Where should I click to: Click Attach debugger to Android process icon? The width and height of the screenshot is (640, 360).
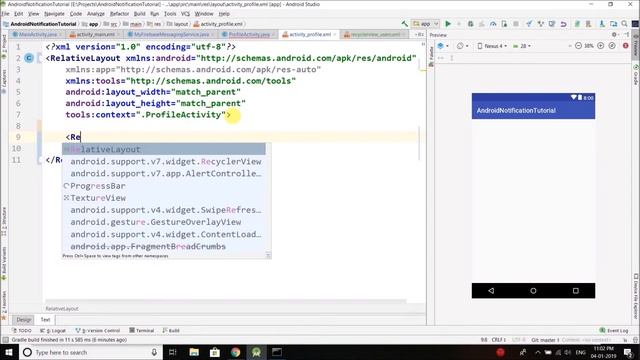pos(504,24)
